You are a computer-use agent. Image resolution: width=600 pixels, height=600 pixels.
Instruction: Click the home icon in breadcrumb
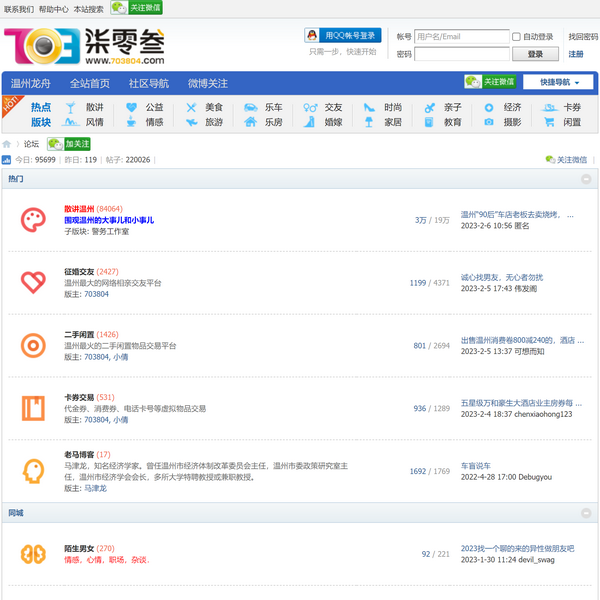point(7,144)
